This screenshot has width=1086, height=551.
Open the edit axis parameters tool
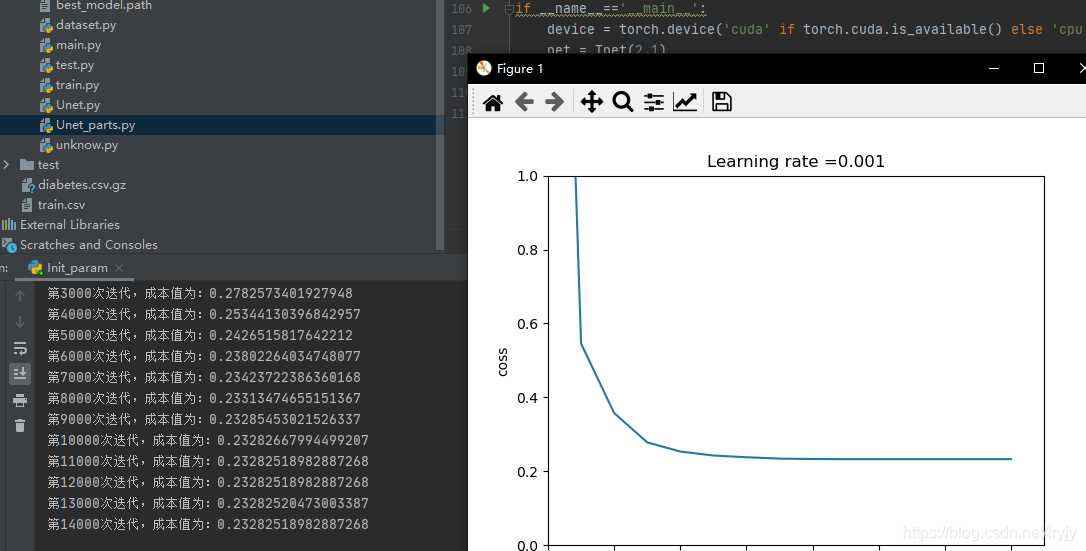click(x=685, y=102)
